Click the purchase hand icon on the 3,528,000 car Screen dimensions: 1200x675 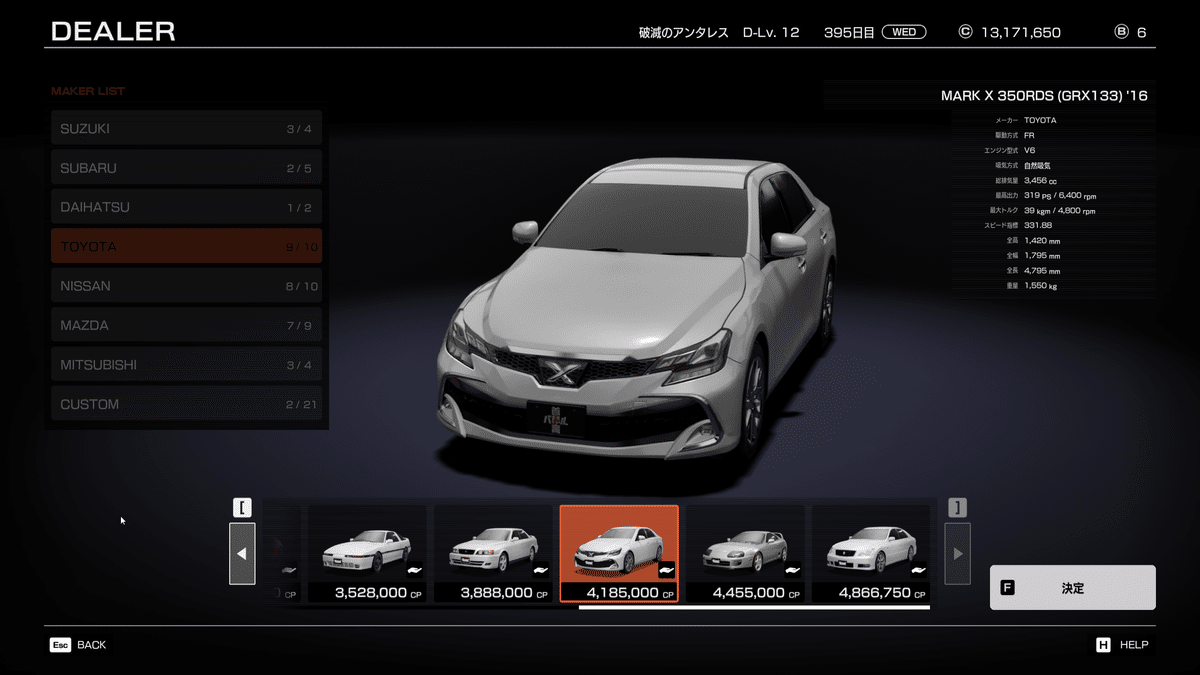pyautogui.click(x=415, y=570)
